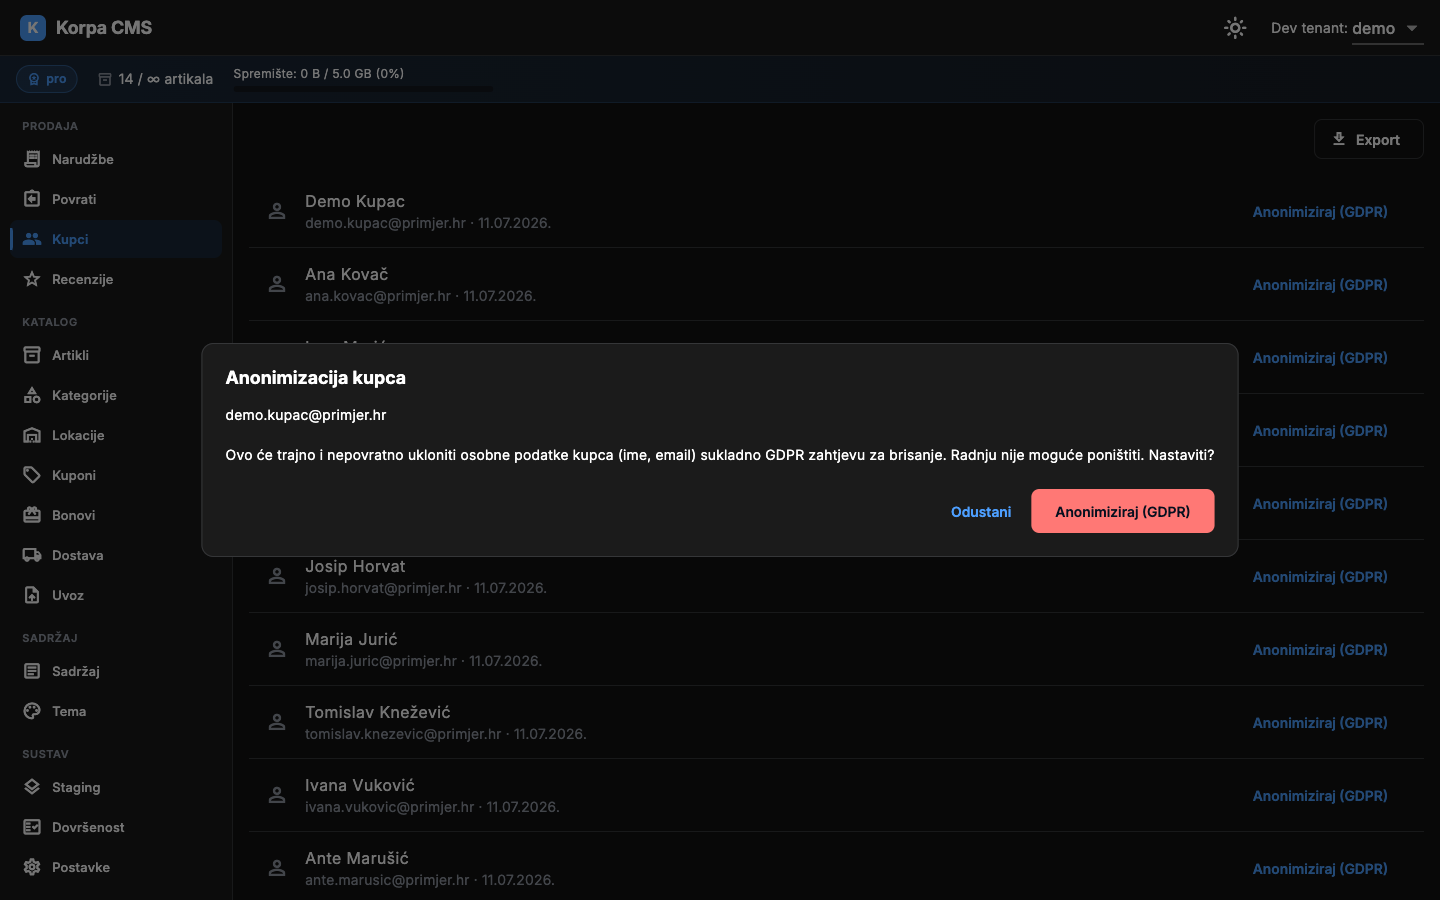The image size is (1440, 900).
Task: Open Povrati in the sidebar
Action: [x=116, y=199]
